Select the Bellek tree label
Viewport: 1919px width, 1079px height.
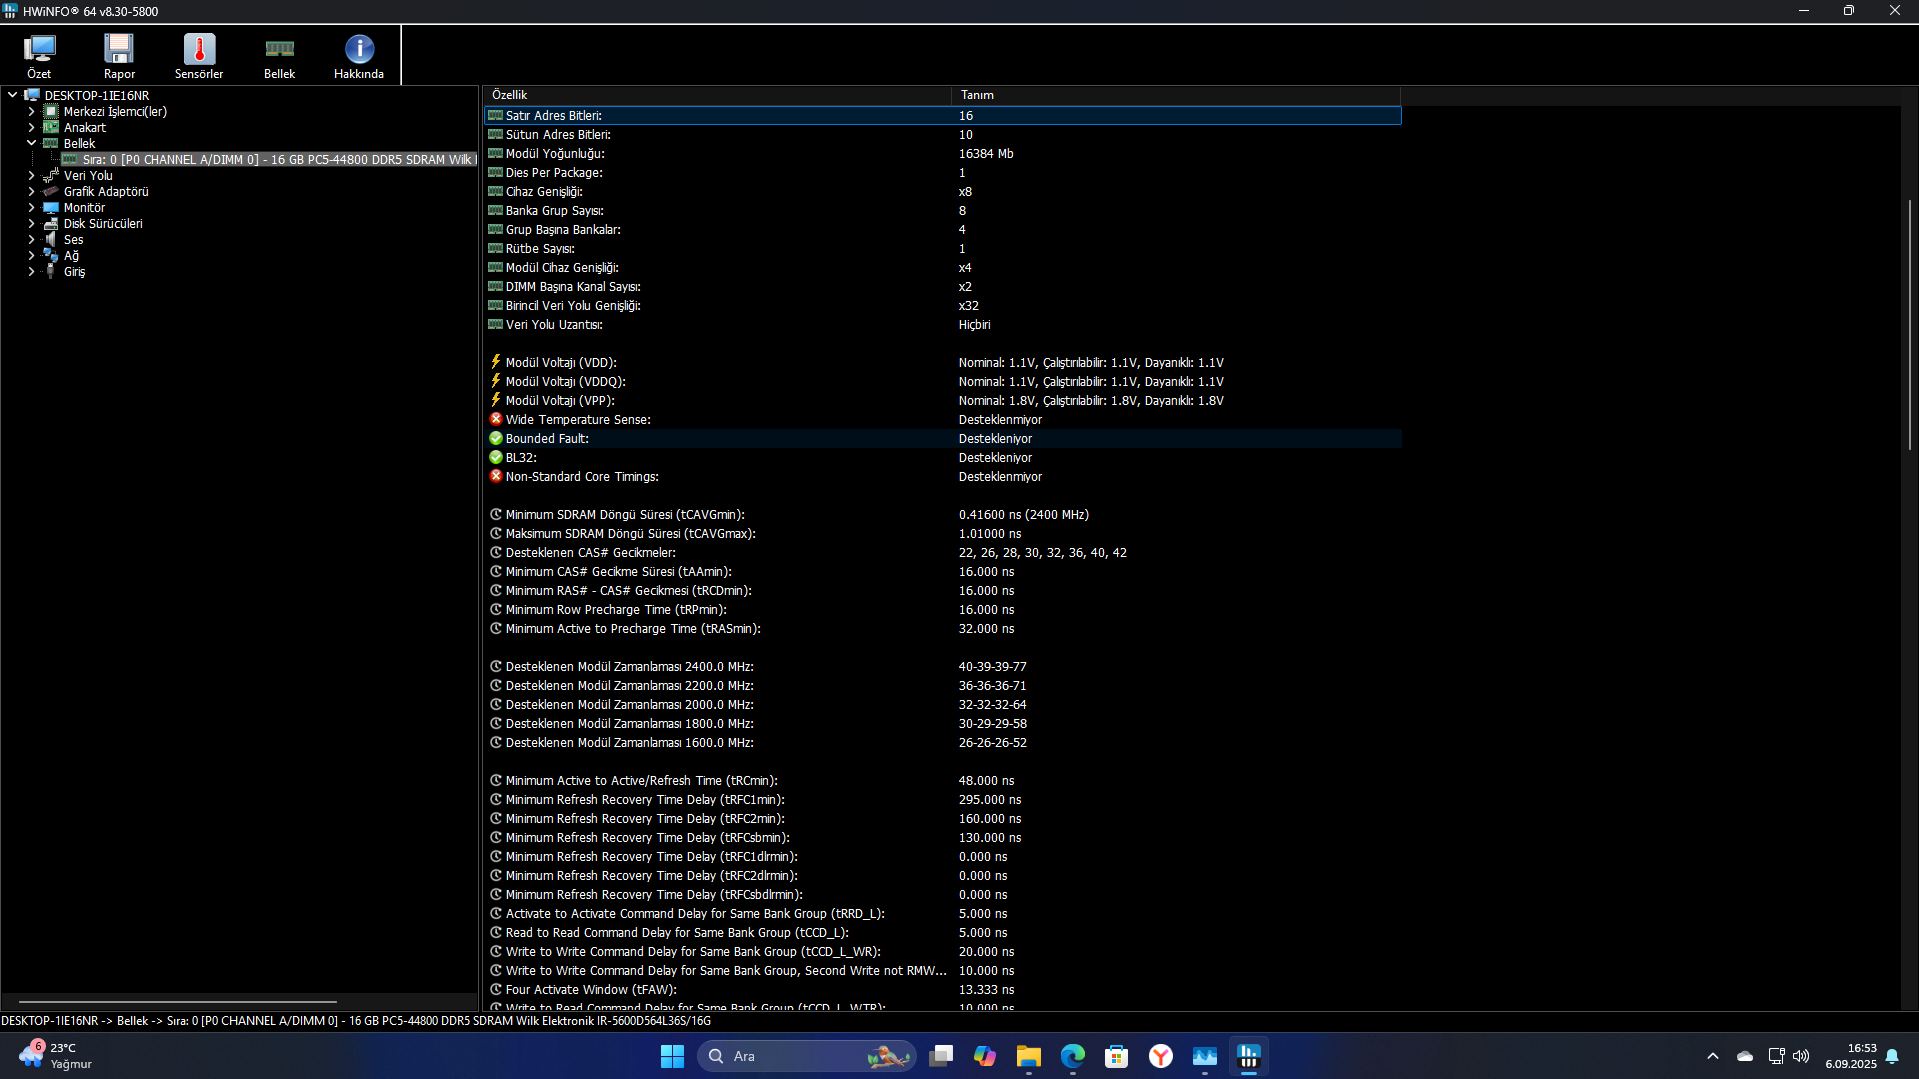click(79, 143)
